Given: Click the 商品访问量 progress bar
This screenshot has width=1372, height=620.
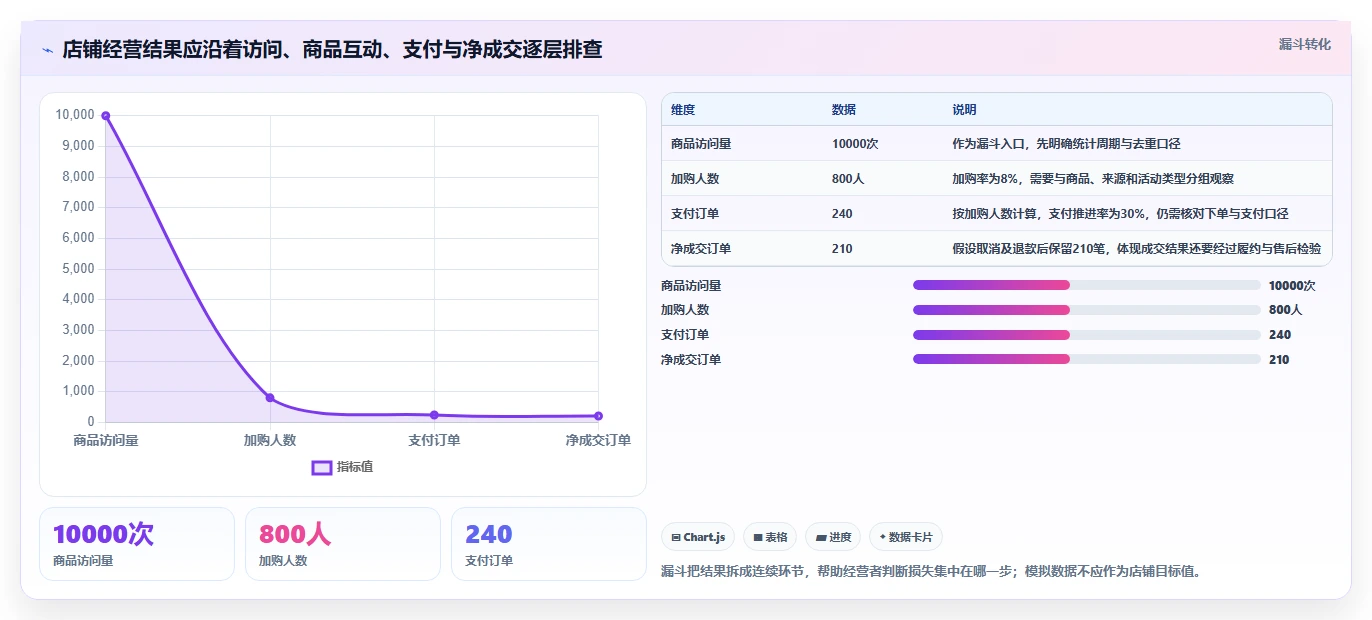Looking at the screenshot, I should (x=1087, y=285).
